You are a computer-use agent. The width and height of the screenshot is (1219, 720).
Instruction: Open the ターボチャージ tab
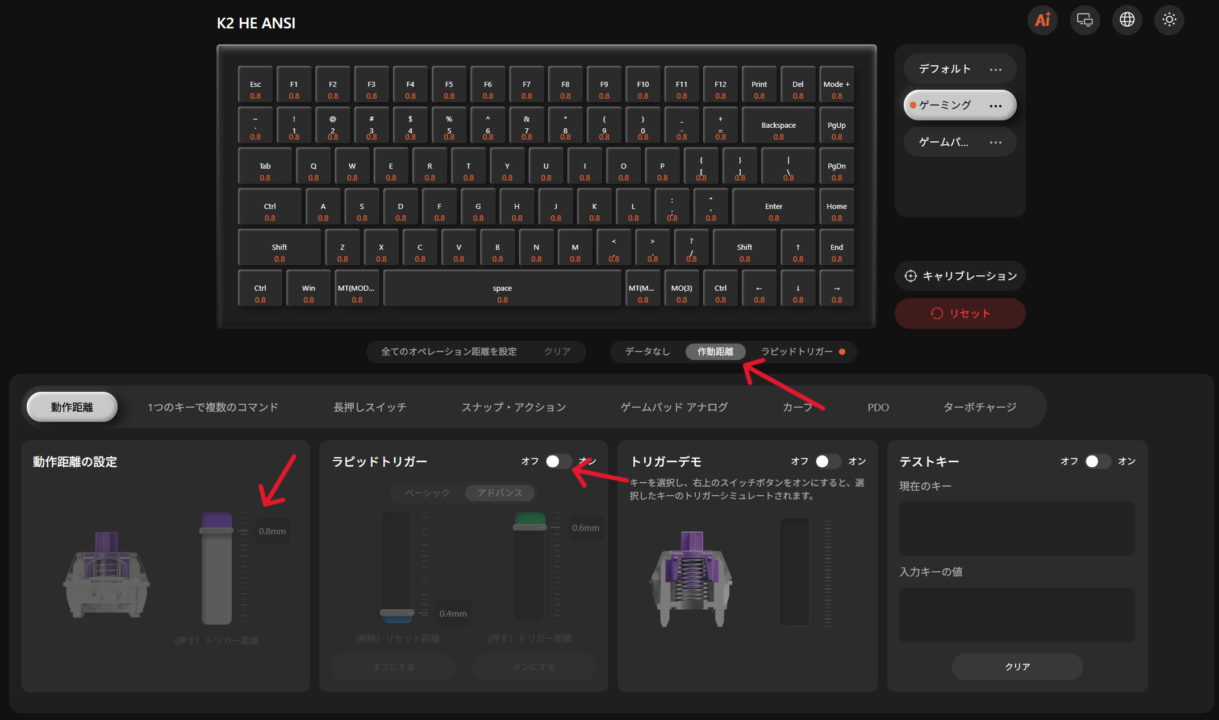click(x=980, y=407)
